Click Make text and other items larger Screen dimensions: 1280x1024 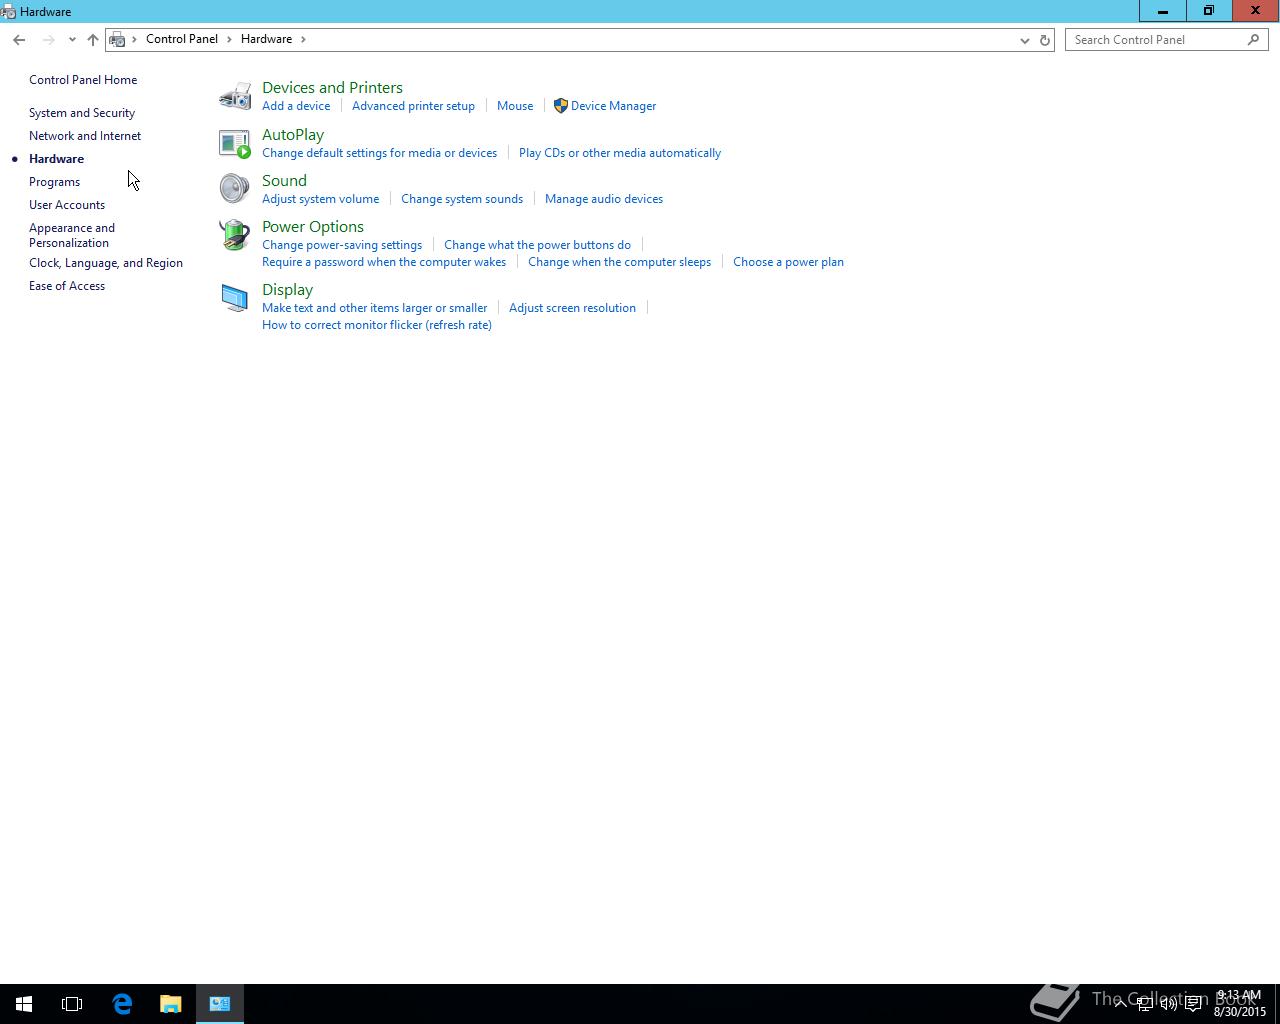click(374, 308)
